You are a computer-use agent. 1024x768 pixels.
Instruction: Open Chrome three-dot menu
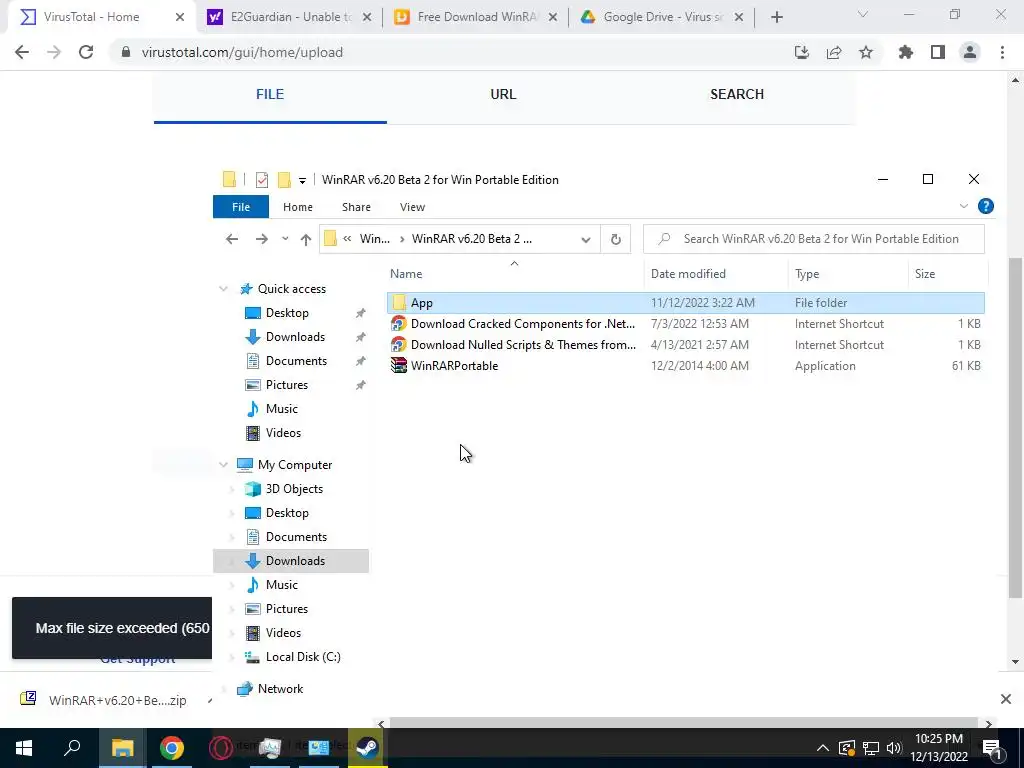pyautogui.click(x=1002, y=52)
